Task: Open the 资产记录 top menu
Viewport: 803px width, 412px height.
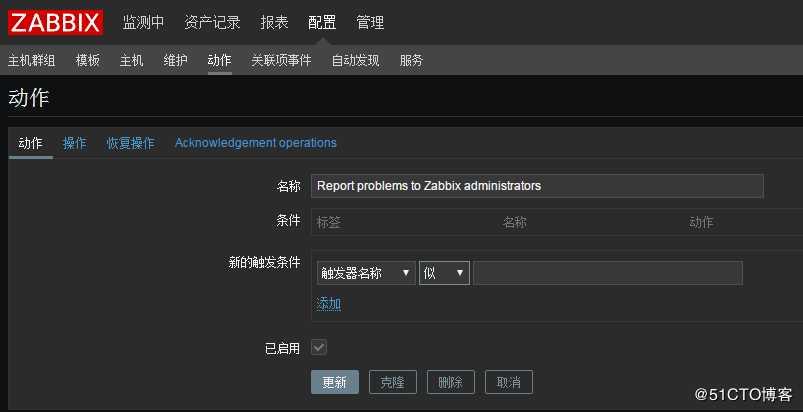Action: coord(212,23)
